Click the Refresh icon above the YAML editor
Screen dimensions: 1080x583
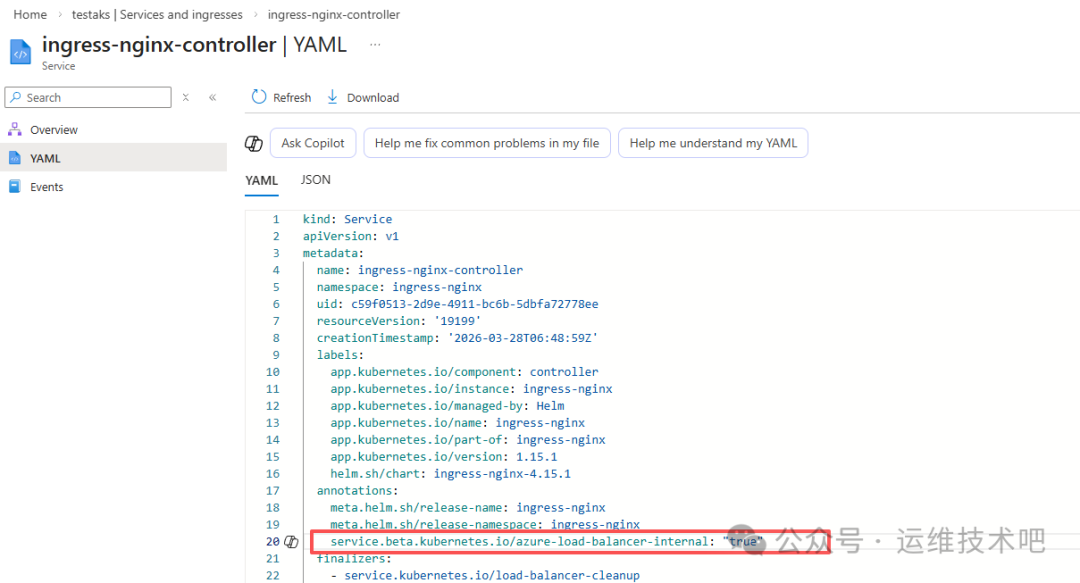point(259,97)
